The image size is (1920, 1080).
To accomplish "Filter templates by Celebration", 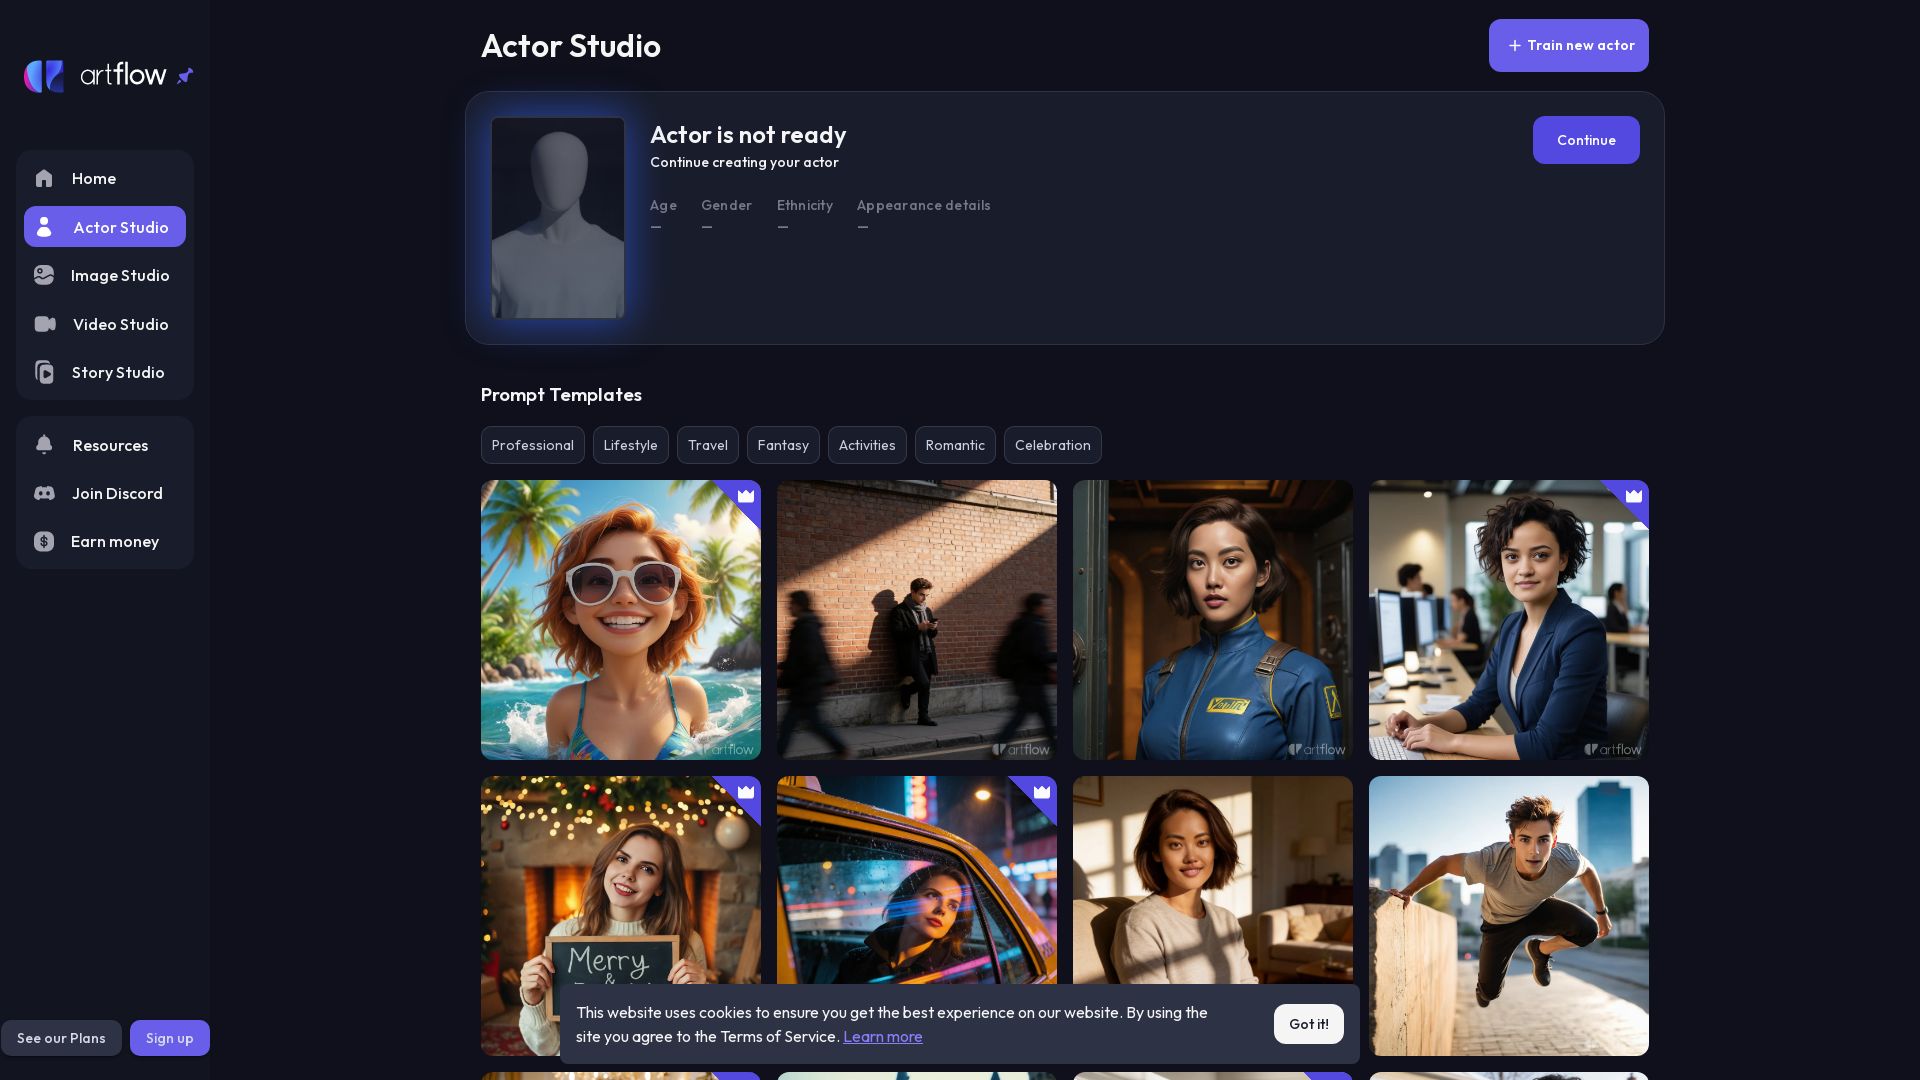I will [1052, 445].
